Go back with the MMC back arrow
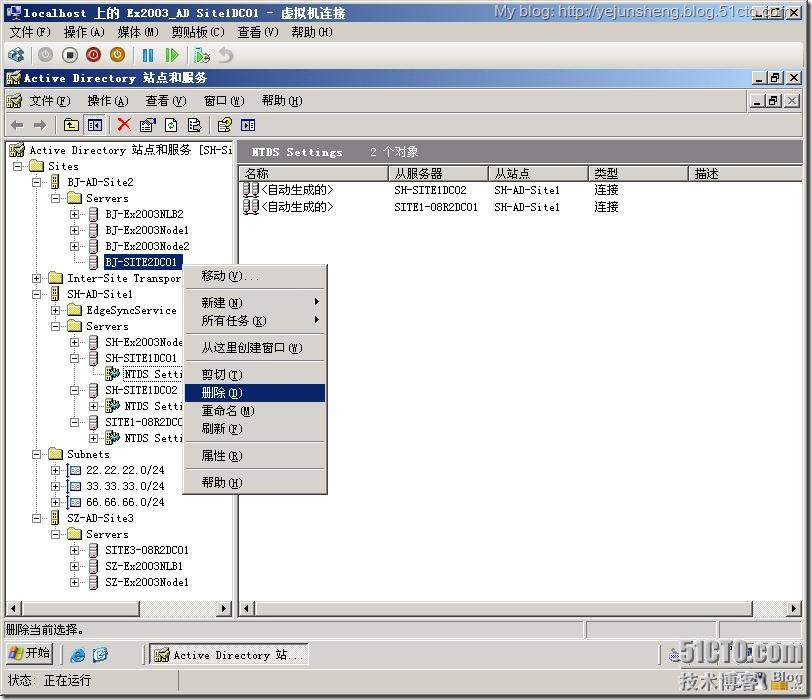Image resolution: width=812 pixels, height=700 pixels. pyautogui.click(x=17, y=125)
